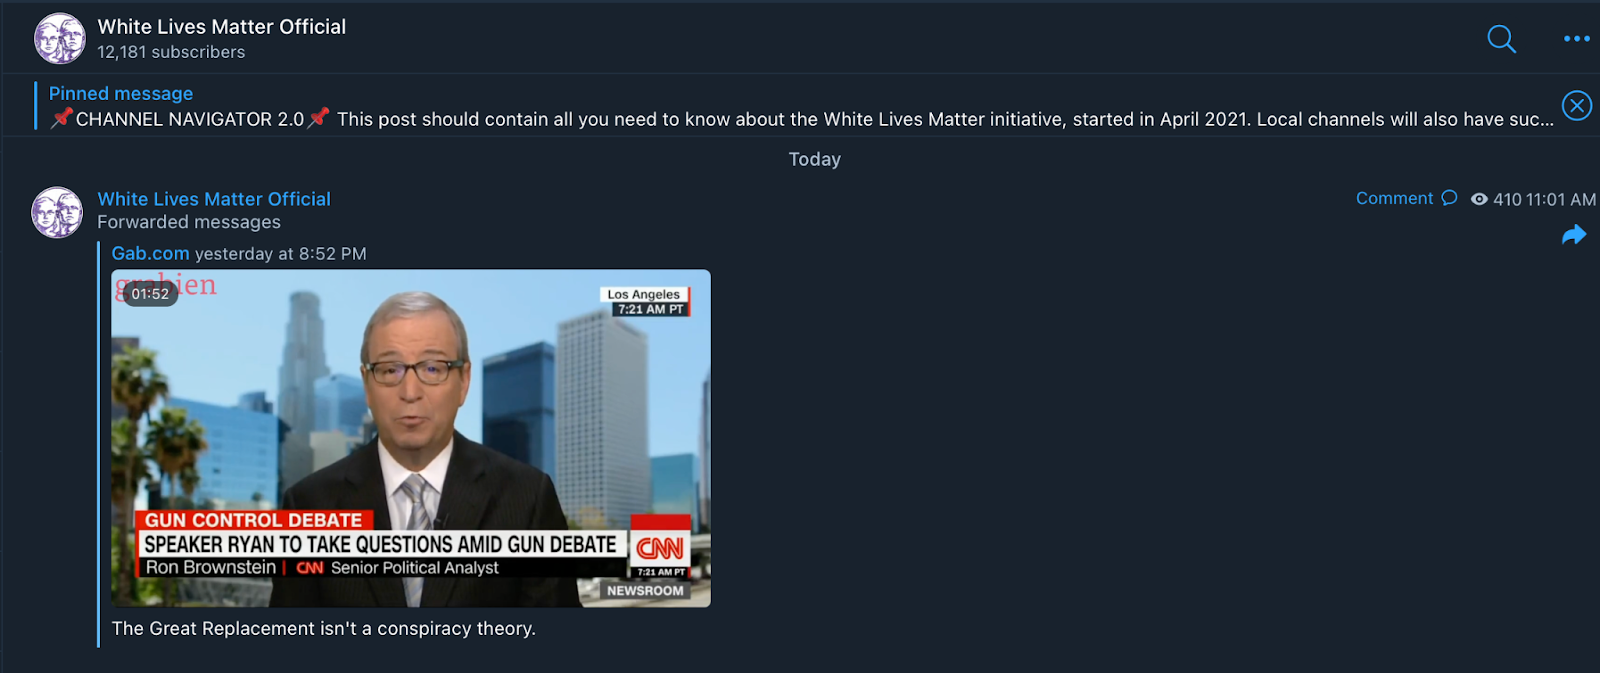
Task: Open the channel avatar in the header
Action: click(59, 39)
